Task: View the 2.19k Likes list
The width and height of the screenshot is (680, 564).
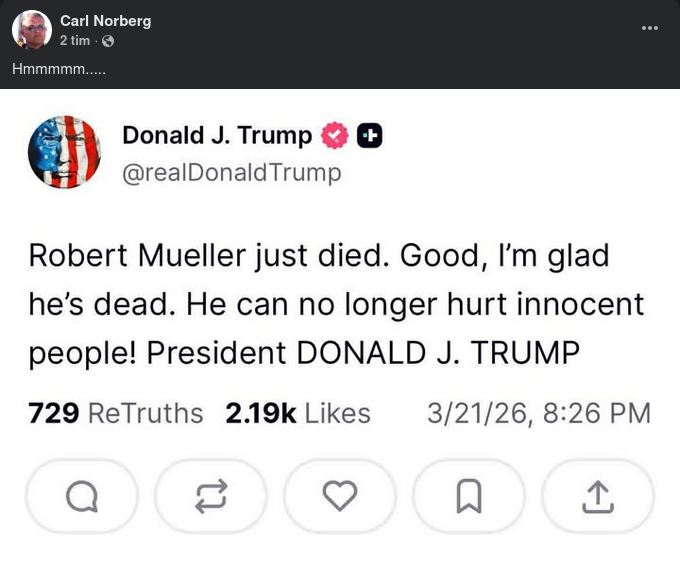Action: coord(298,413)
